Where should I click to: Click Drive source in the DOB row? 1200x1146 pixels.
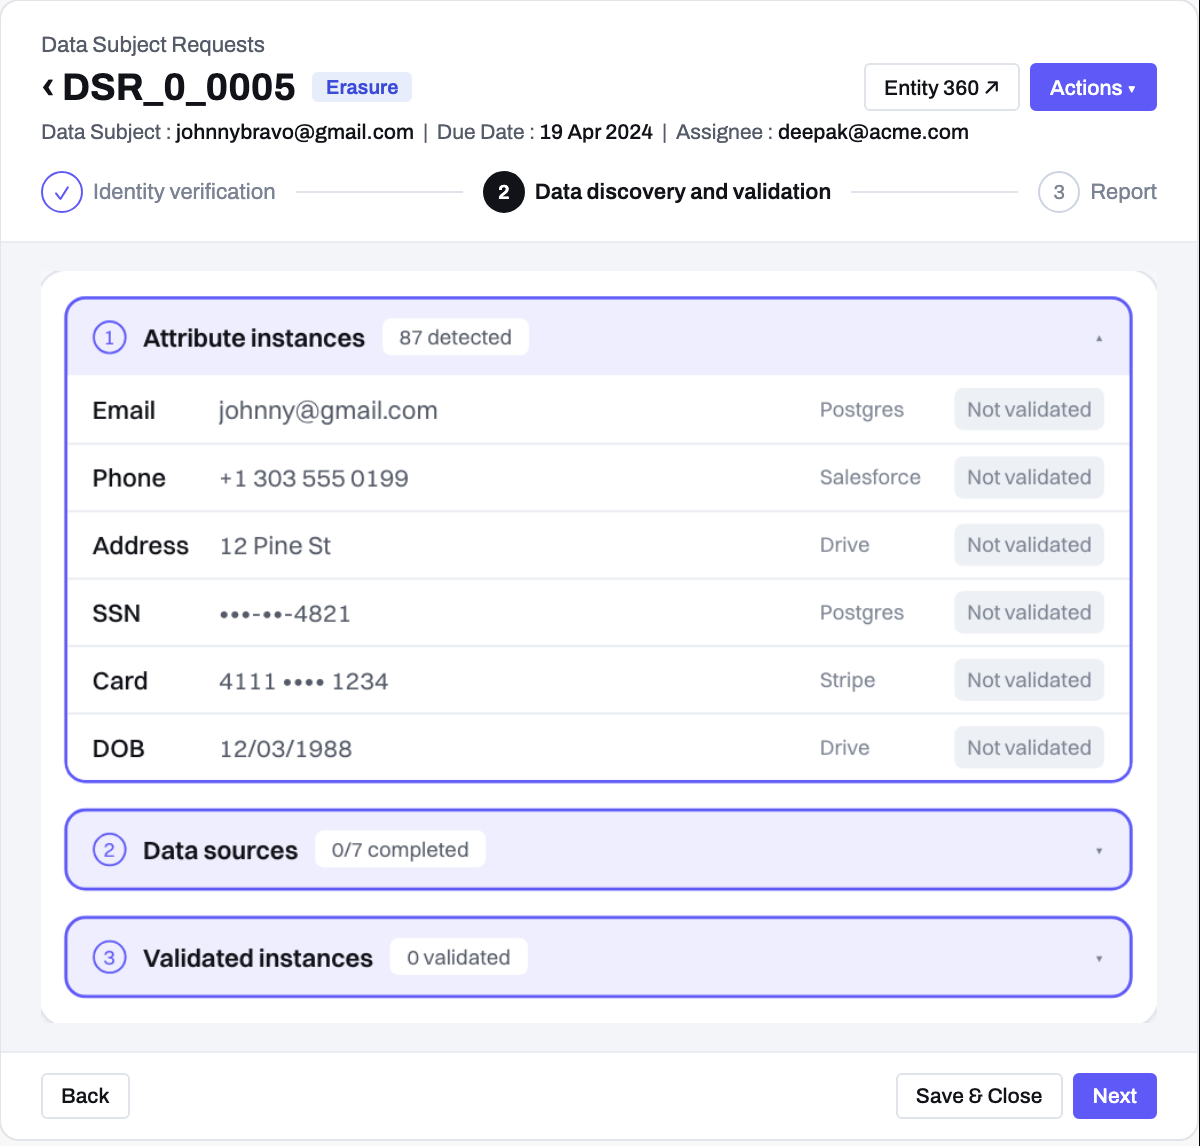coord(845,748)
